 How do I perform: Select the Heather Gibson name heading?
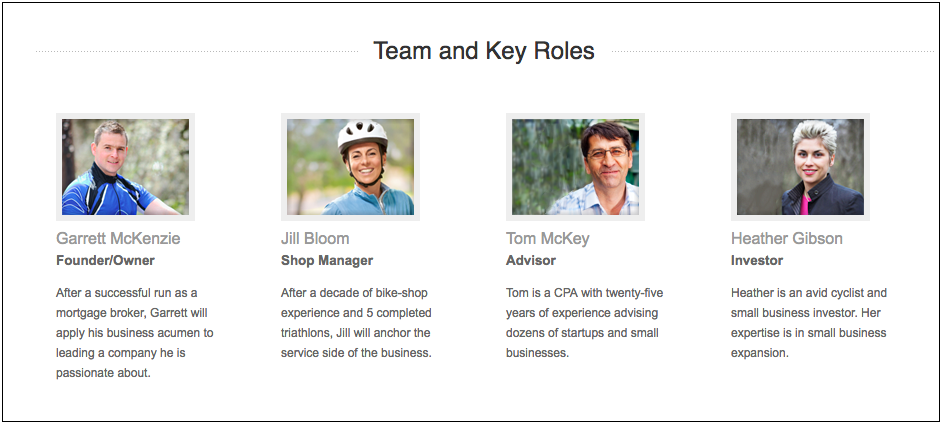click(x=787, y=239)
